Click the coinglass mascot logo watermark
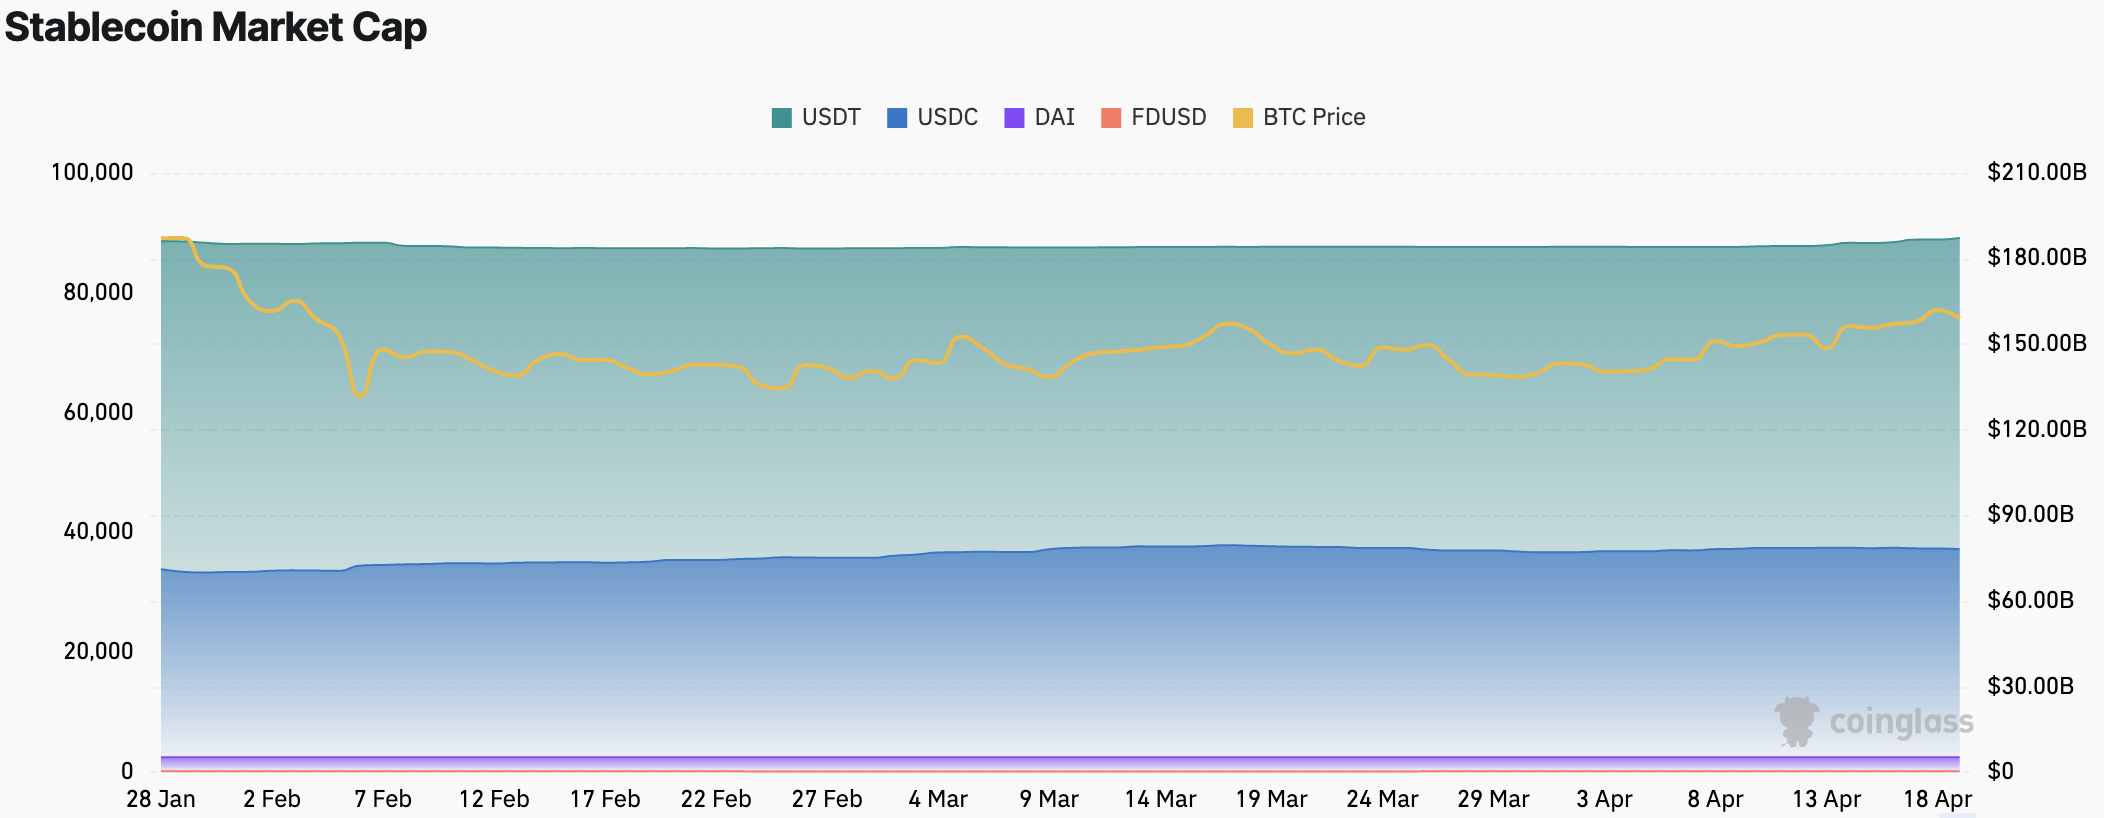2104x818 pixels. click(1797, 722)
